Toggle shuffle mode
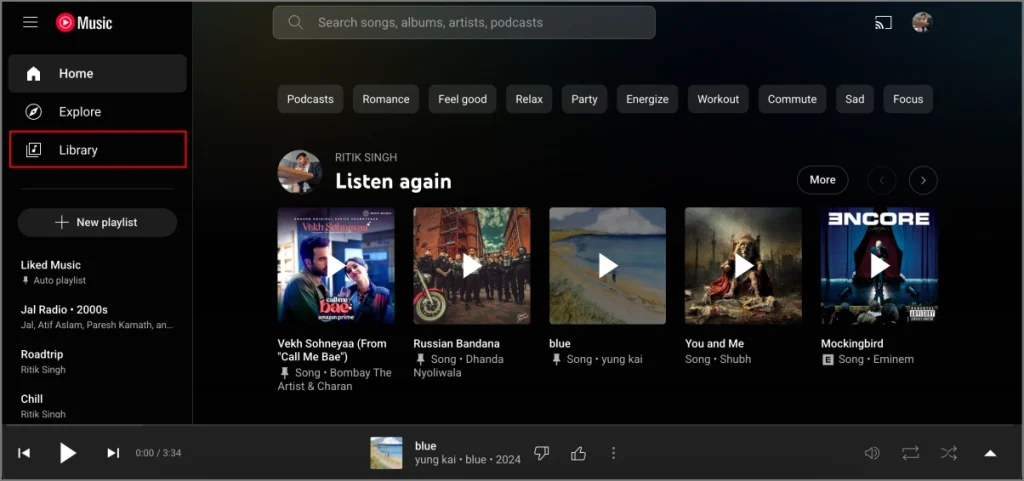1024x481 pixels. tap(948, 453)
